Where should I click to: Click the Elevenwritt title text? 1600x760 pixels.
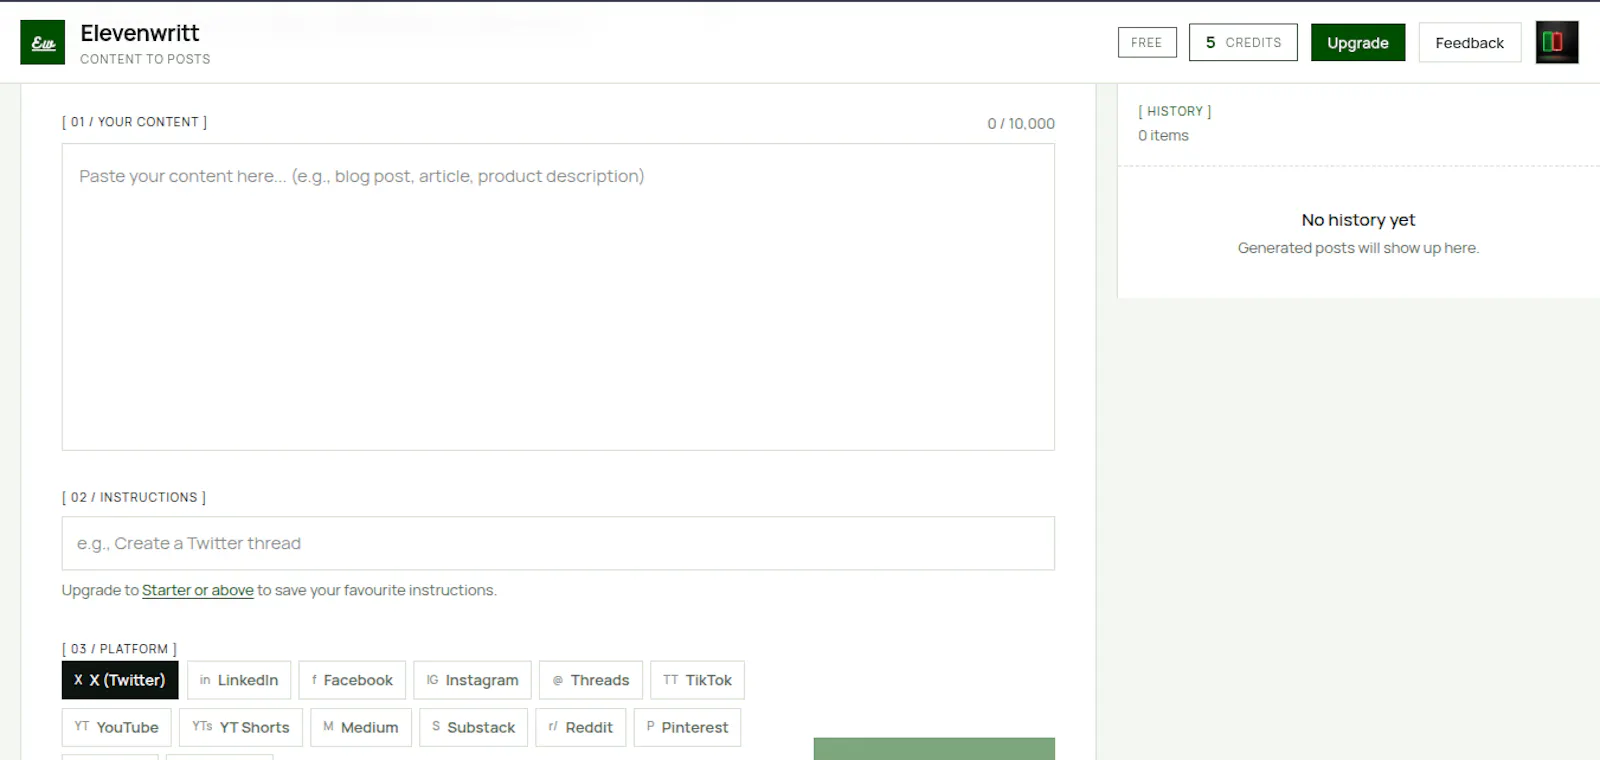click(x=140, y=33)
